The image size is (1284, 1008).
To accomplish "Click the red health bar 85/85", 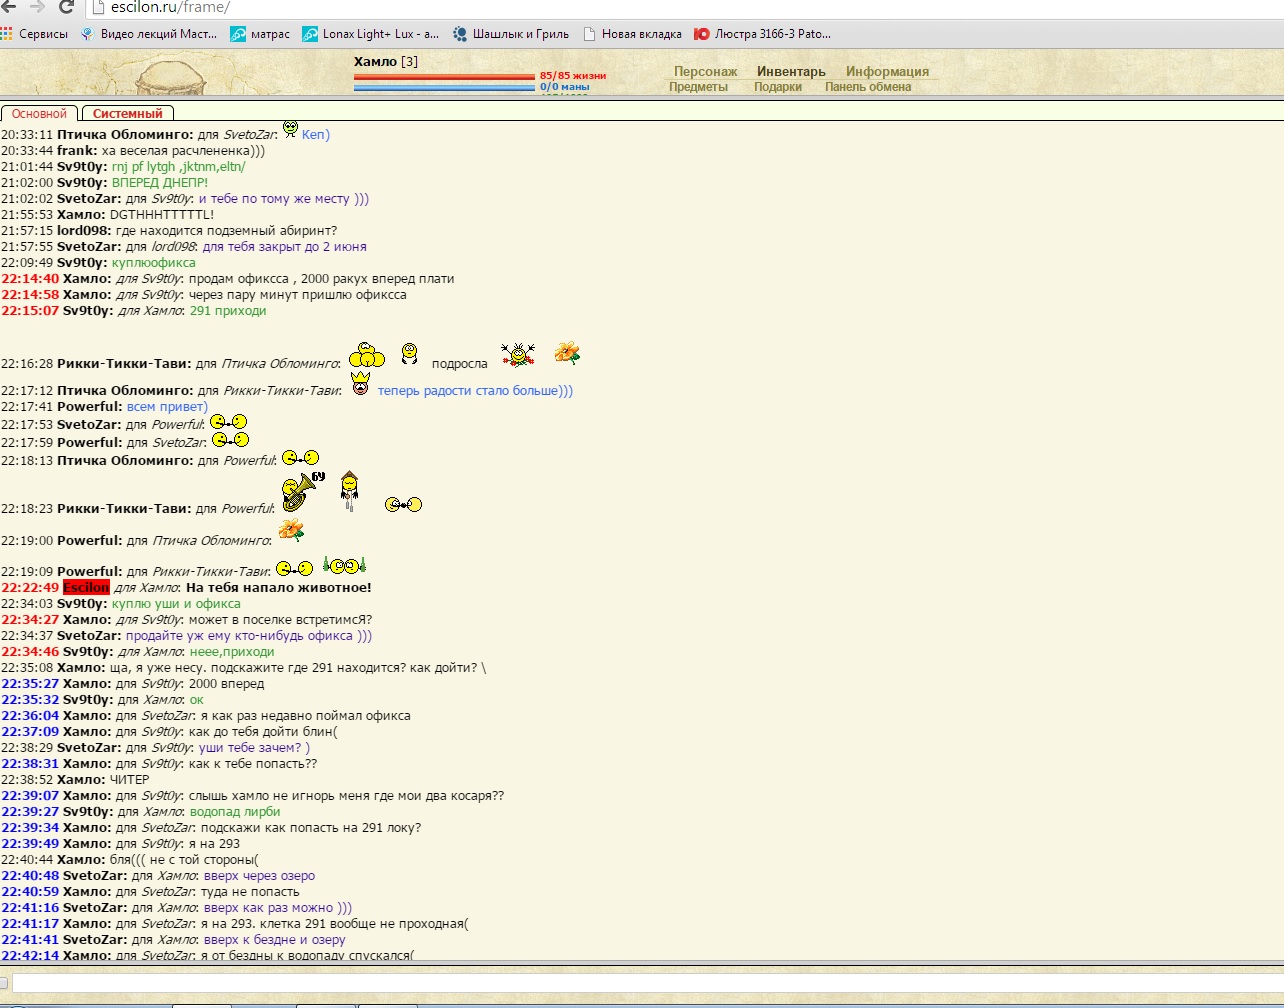I will tap(444, 76).
